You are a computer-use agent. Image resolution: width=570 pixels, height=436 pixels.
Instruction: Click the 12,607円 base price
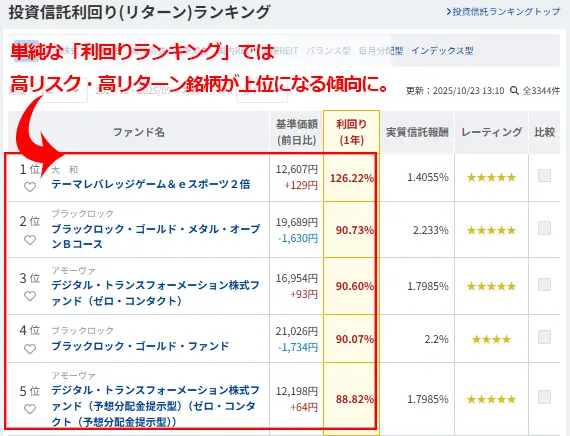(297, 169)
